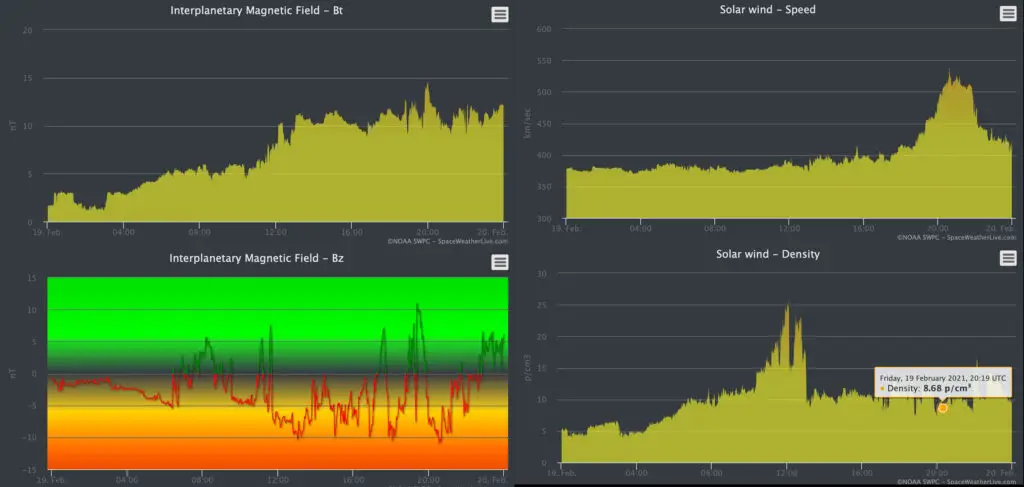Open the Solar wind Speed chart menu
The image size is (1024, 487).
[1008, 14]
